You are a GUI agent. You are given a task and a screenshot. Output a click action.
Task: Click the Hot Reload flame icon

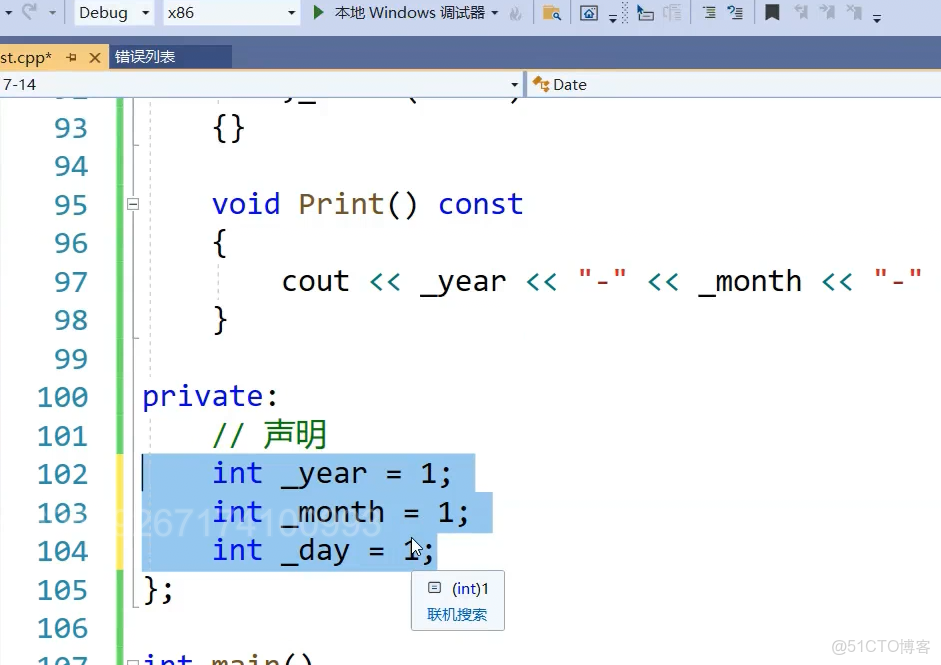coord(515,13)
